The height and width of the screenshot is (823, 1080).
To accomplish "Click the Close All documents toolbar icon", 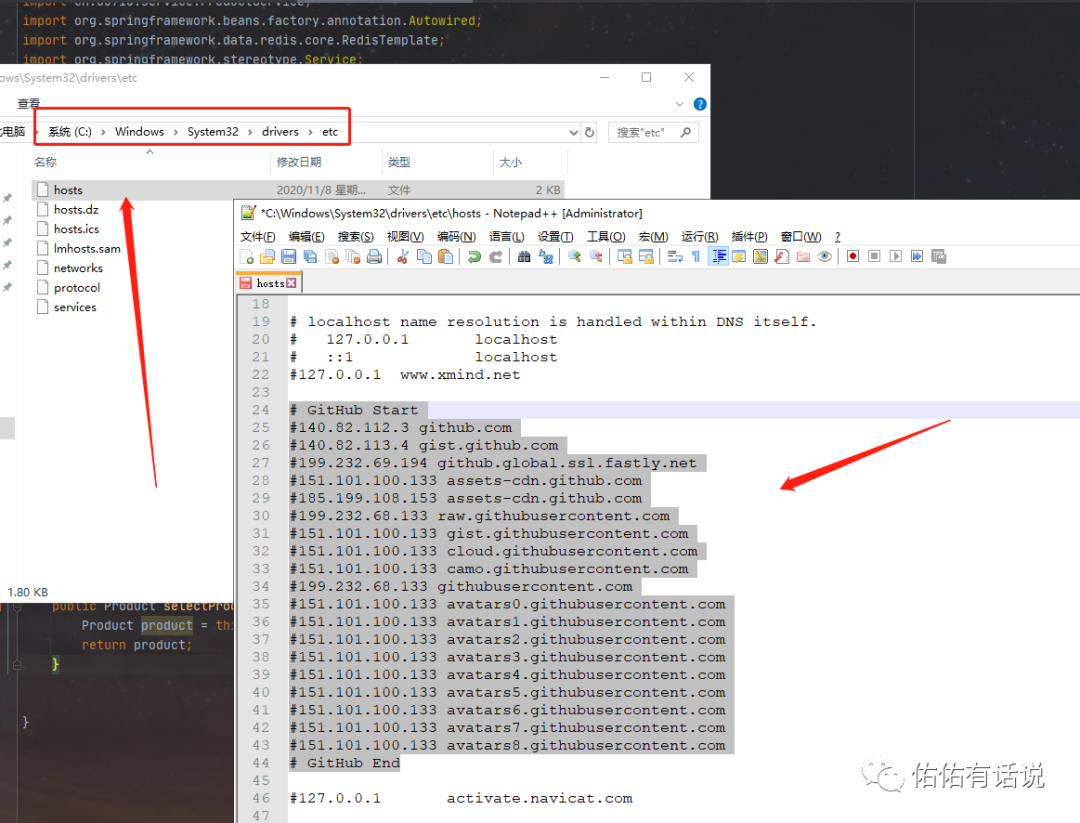I will (x=353, y=257).
